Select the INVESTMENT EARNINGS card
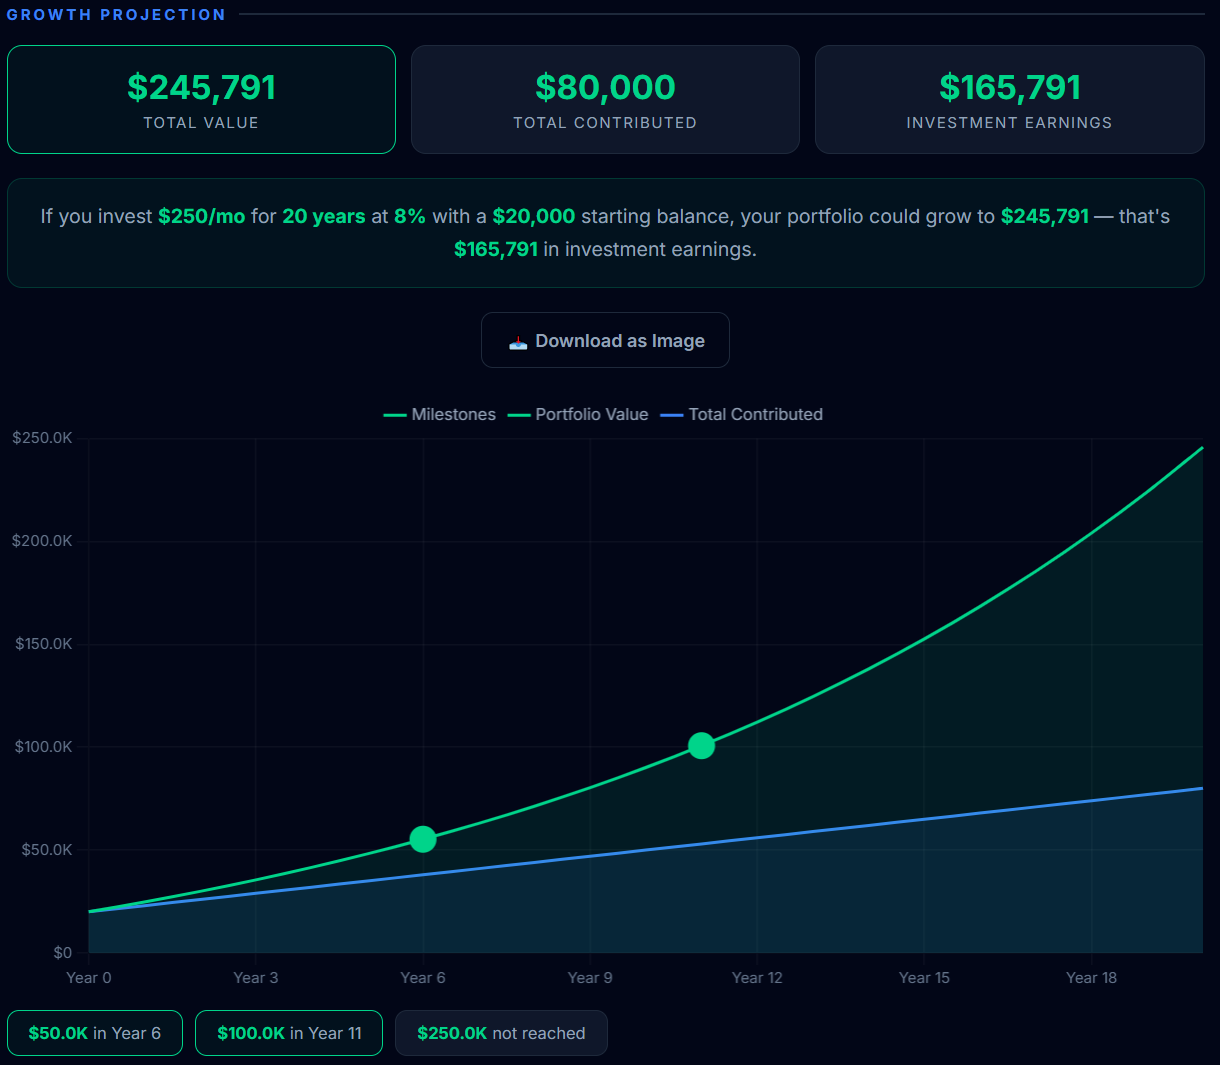This screenshot has height=1065, width=1220. click(1009, 99)
